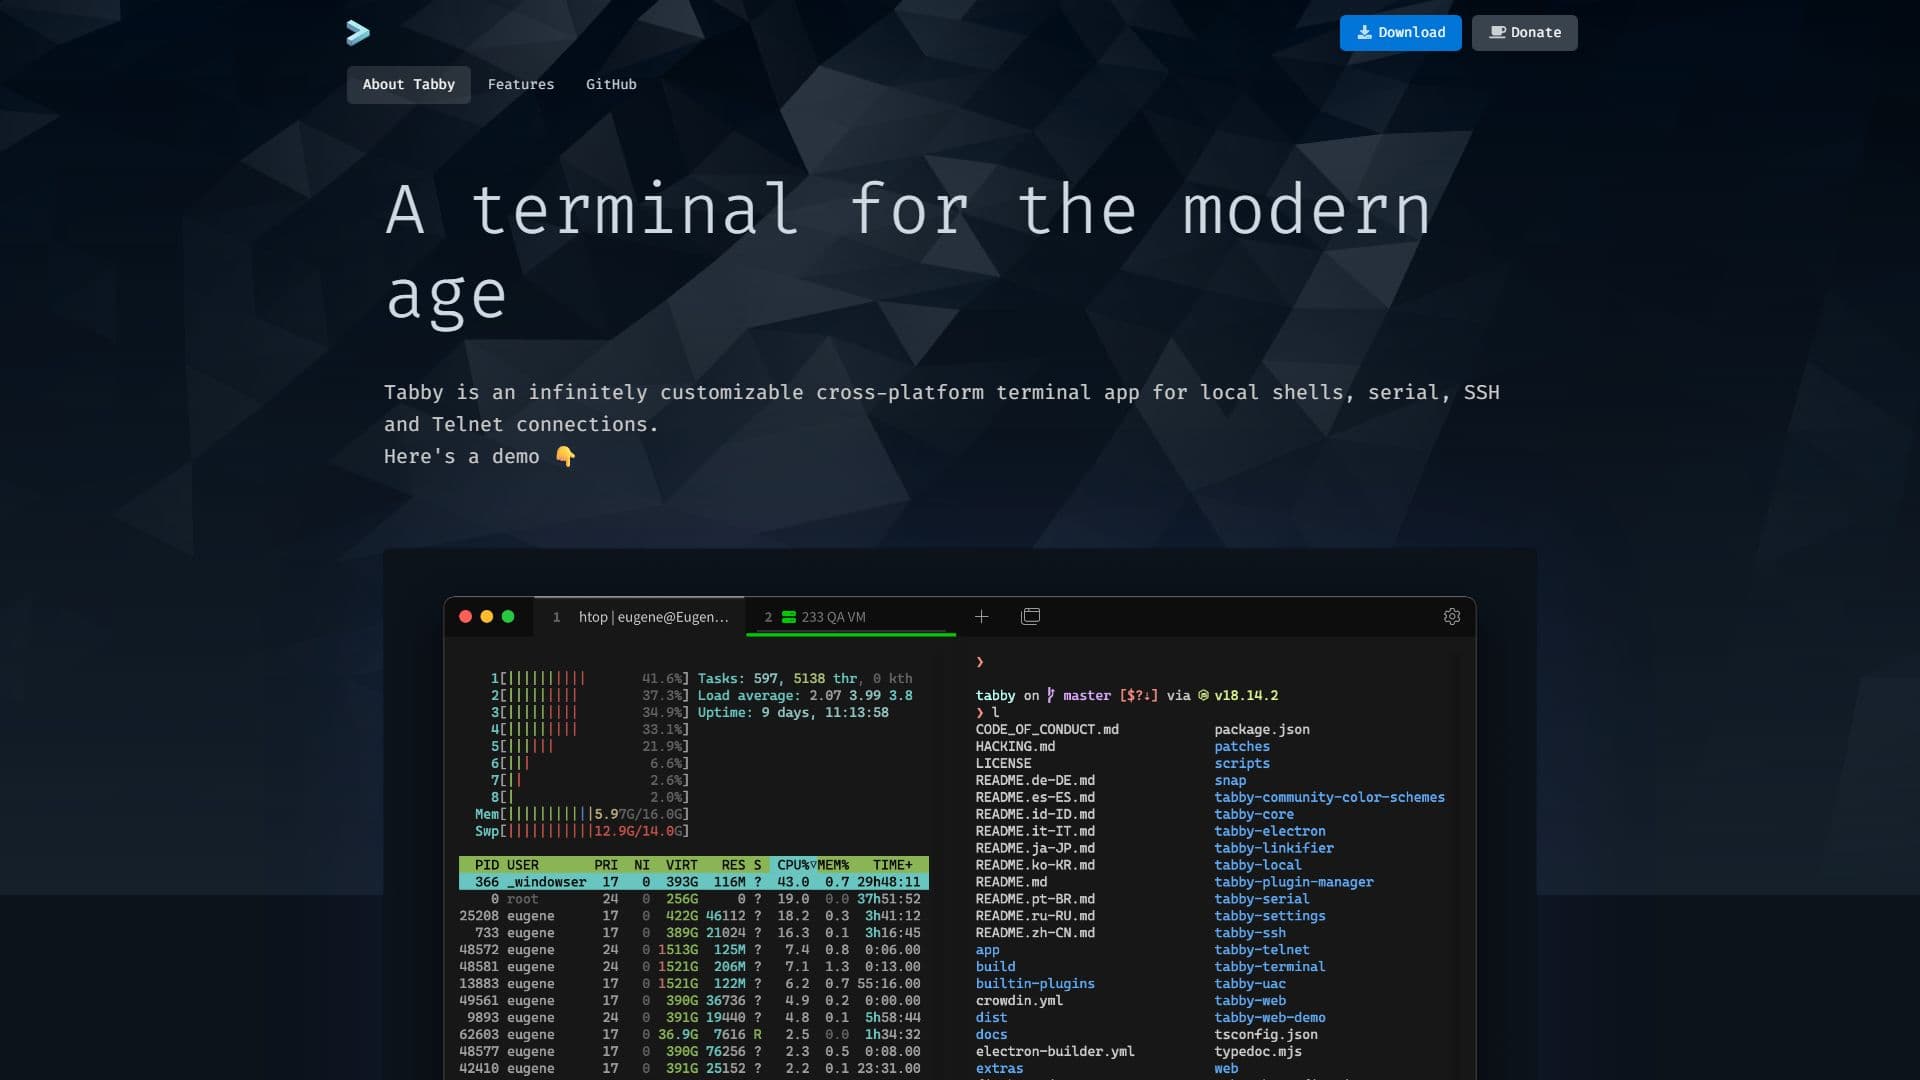This screenshot has width=1920, height=1080.
Task: Click the Swp usage bar in htop
Action: 582,831
